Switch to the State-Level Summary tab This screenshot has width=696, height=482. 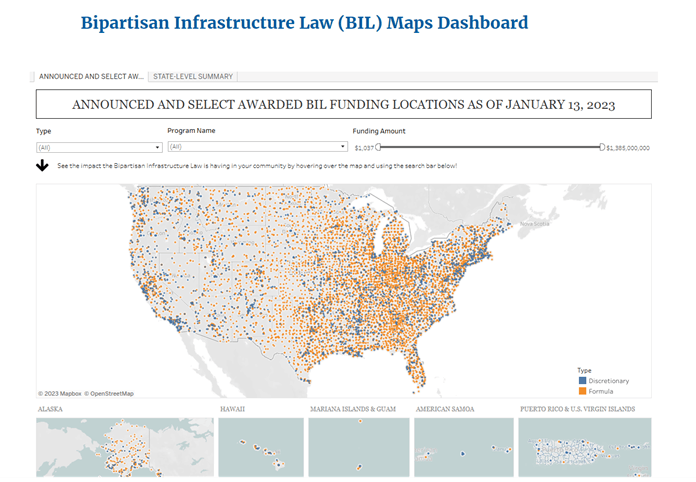pos(193,76)
